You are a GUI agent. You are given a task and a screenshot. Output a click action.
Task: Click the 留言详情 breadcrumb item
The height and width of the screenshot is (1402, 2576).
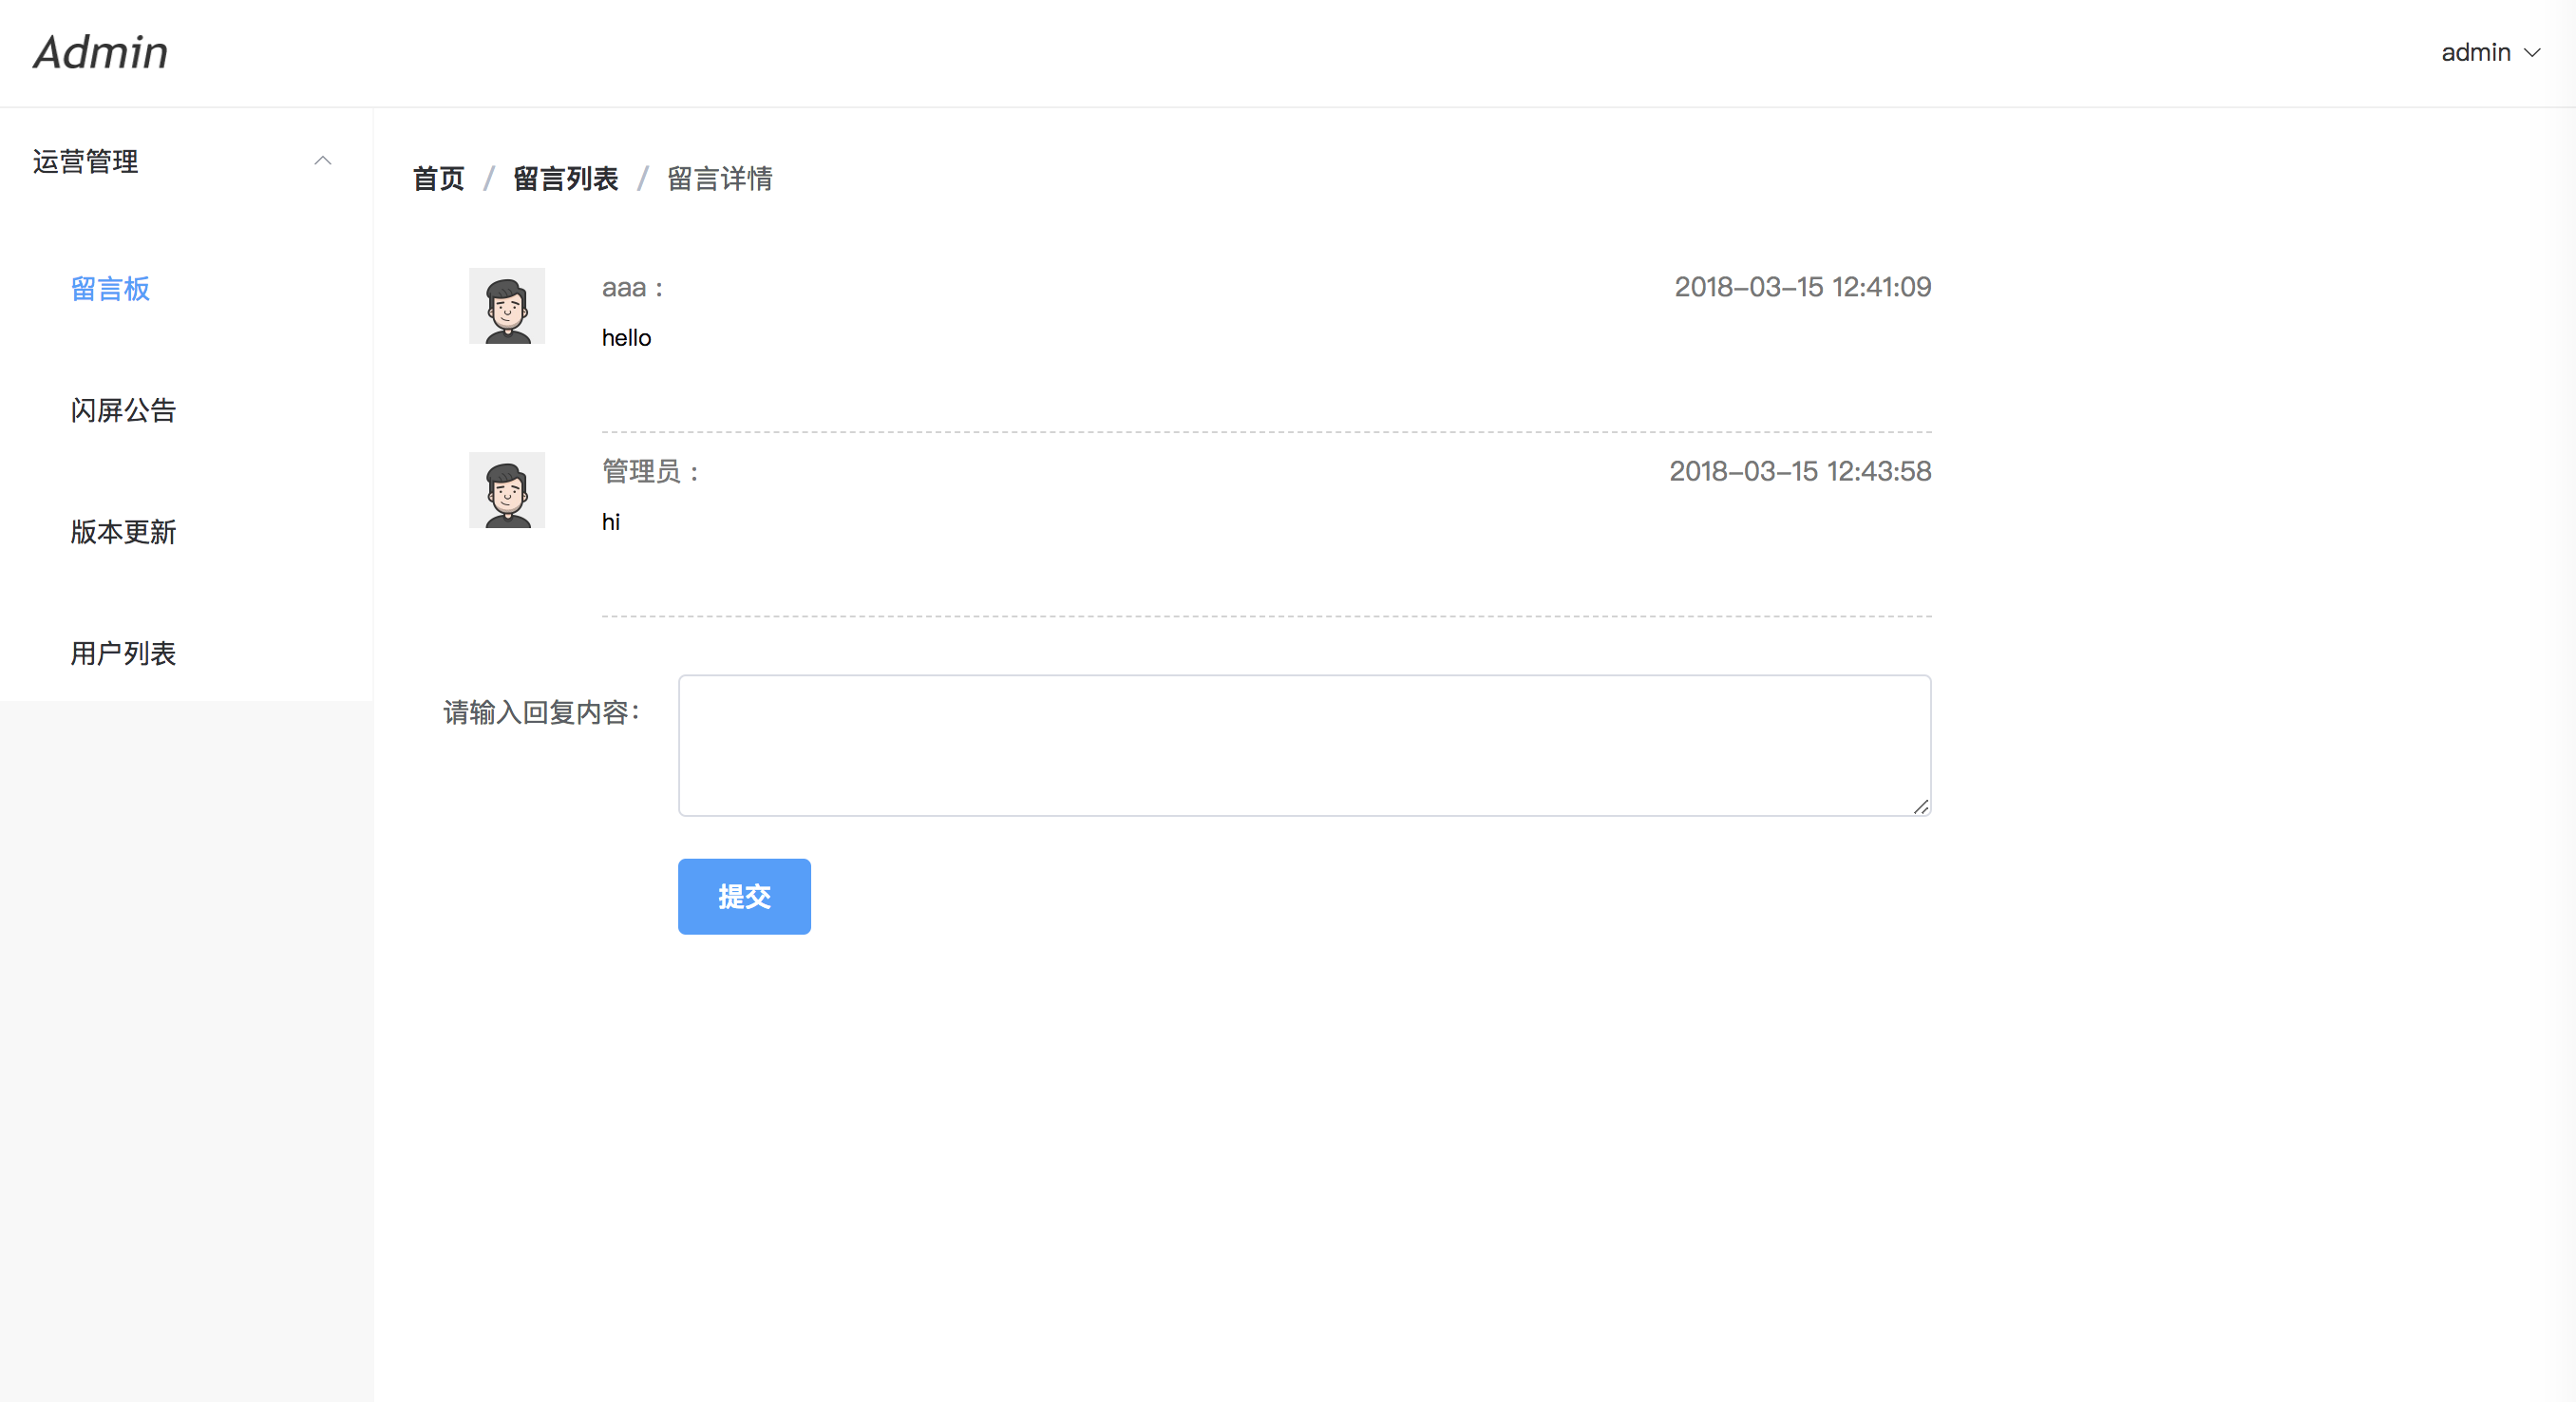719,179
